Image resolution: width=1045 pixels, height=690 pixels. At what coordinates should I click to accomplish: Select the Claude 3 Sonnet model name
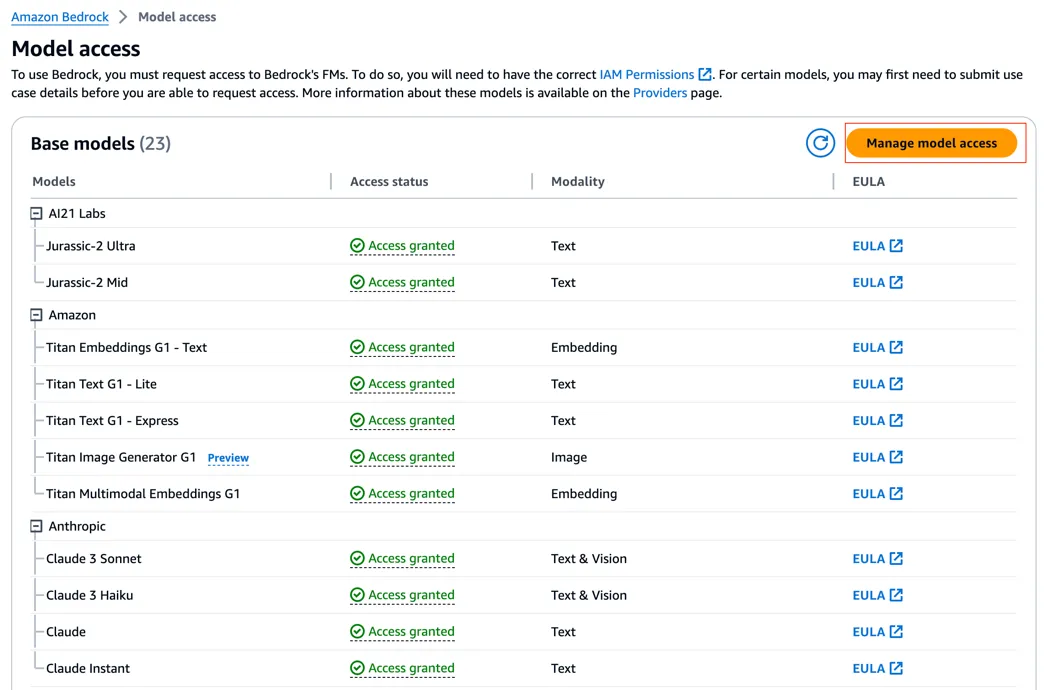[x=93, y=559]
